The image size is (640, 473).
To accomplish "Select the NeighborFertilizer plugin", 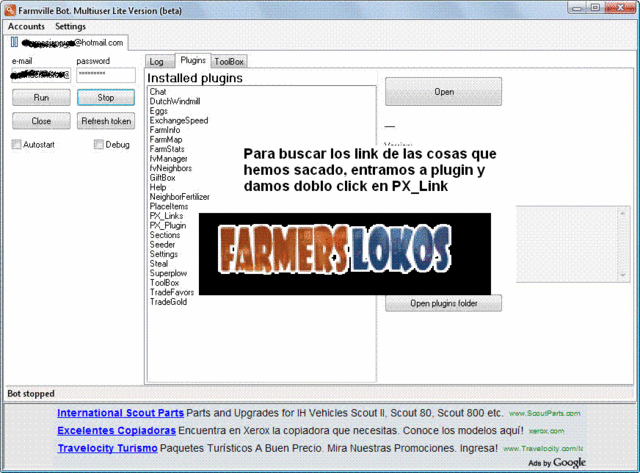I will [179, 197].
